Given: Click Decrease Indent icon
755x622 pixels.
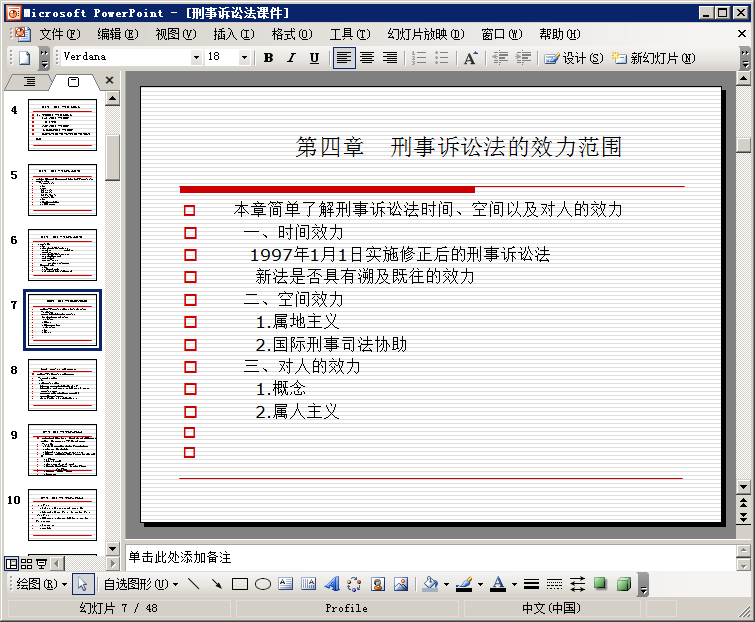Looking at the screenshot, I should (500, 58).
